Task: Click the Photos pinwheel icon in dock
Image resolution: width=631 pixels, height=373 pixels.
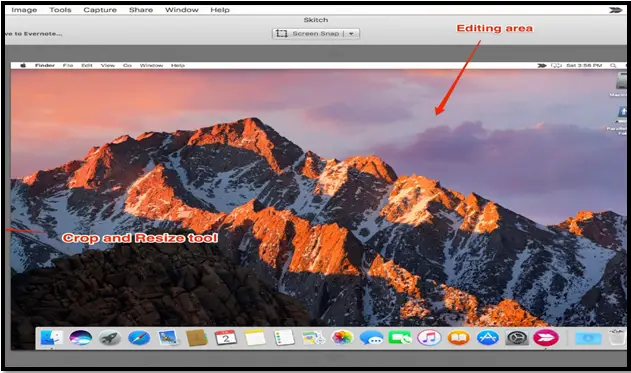Action: [x=342, y=337]
